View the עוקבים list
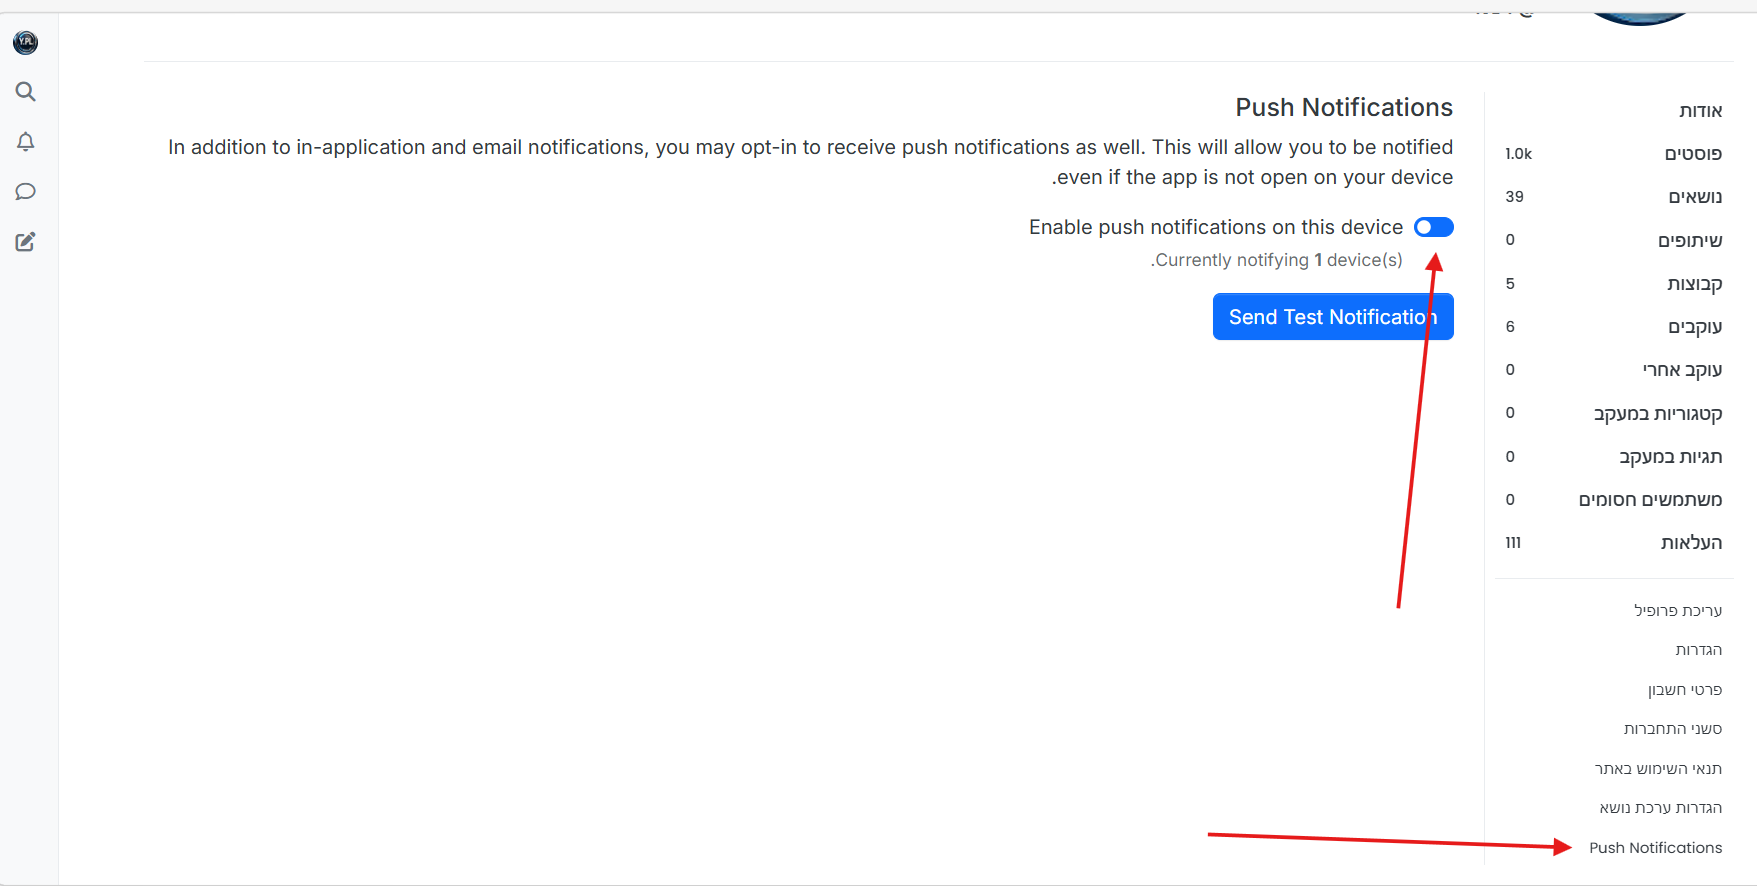 pos(1694,327)
